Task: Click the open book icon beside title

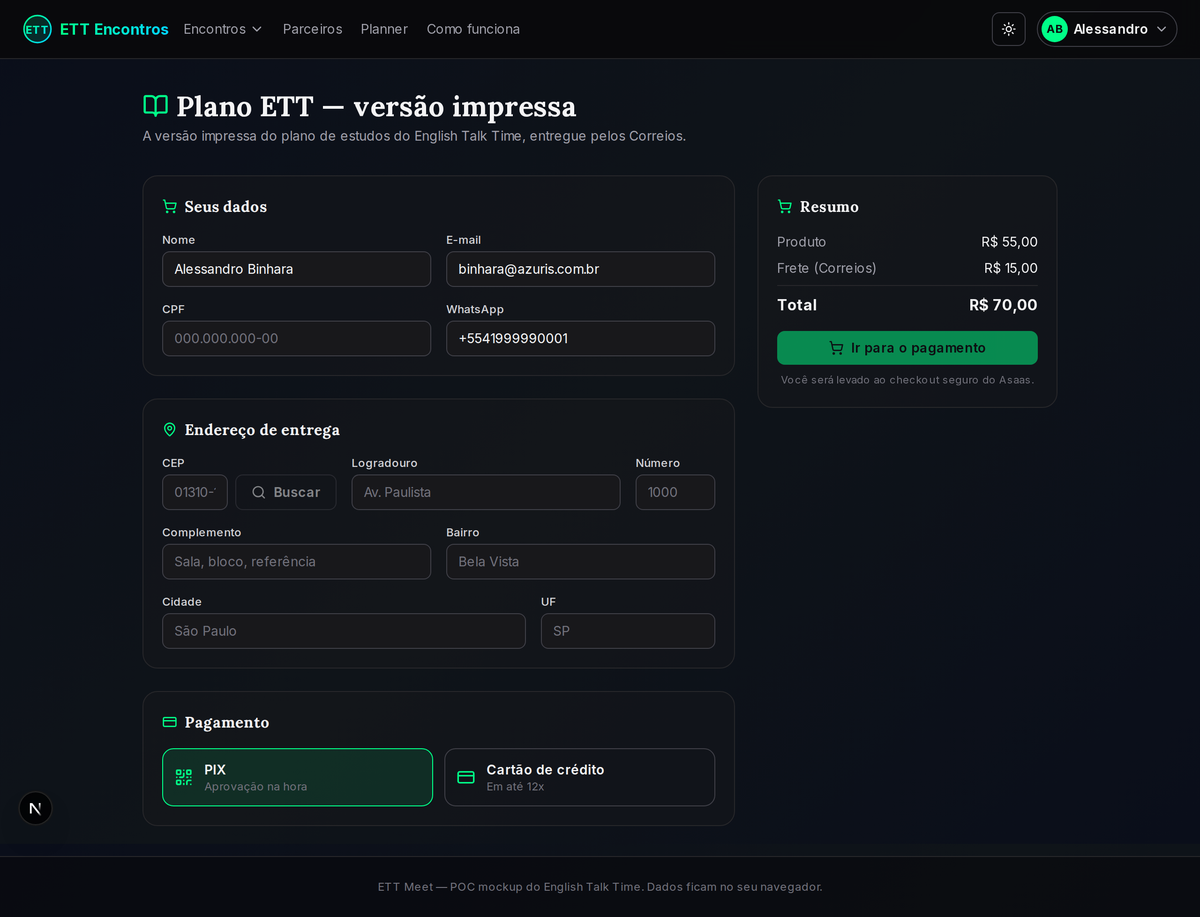Action: 155,106
